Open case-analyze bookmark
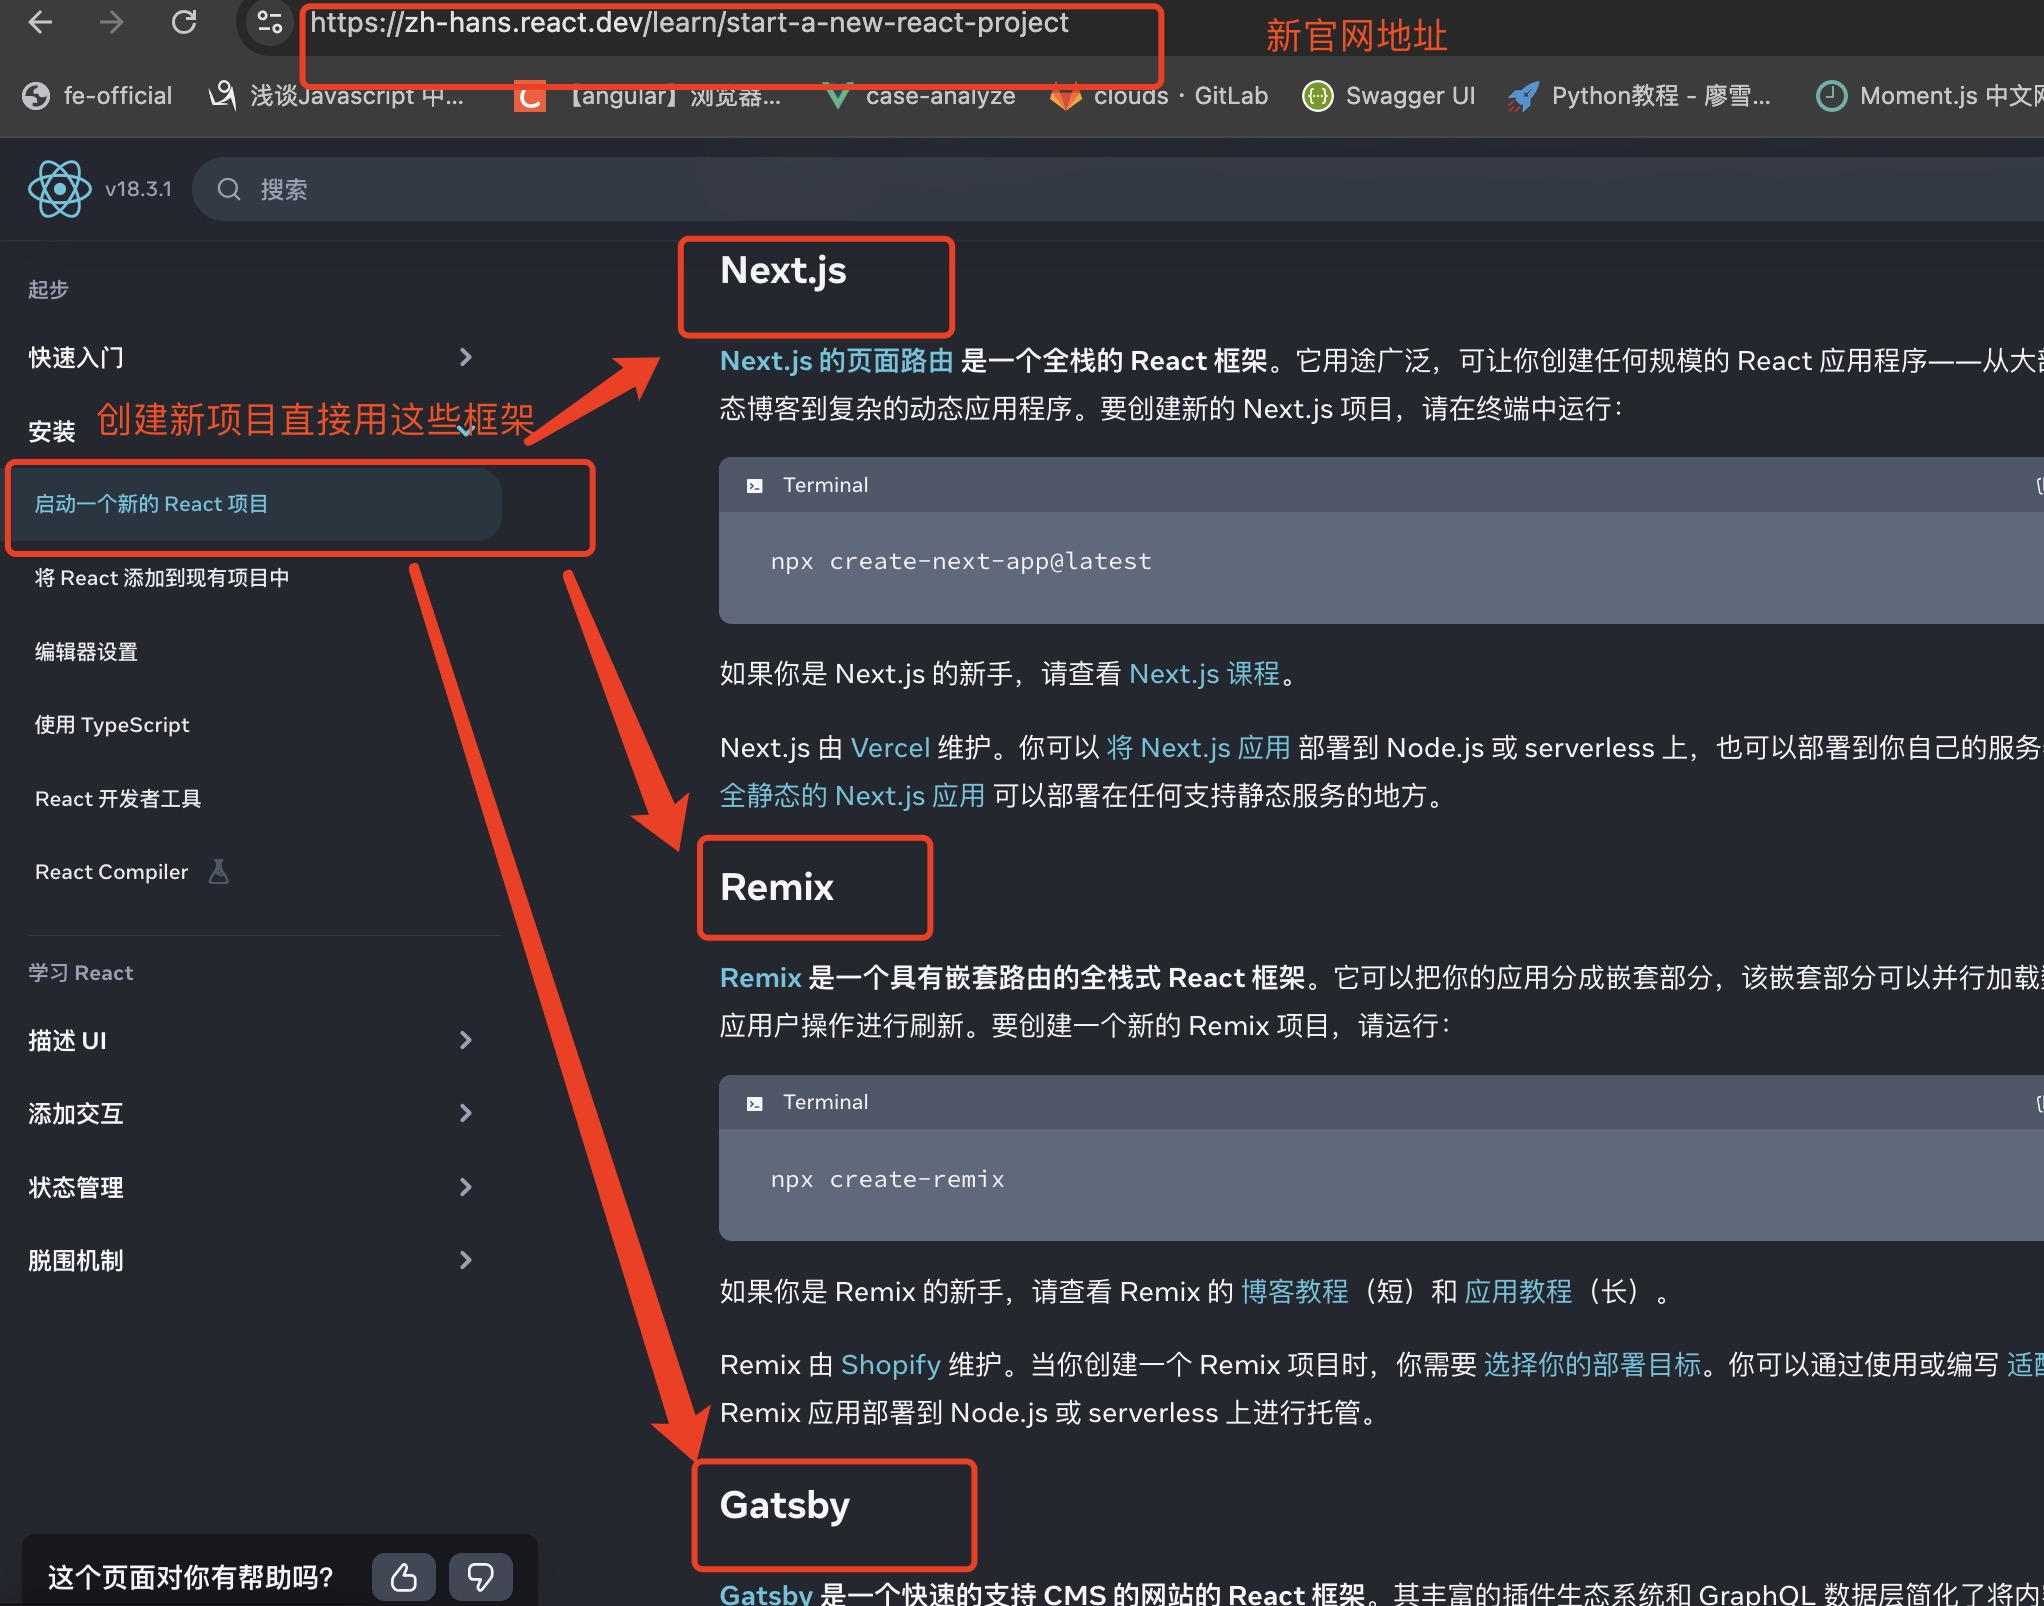Screen dimensions: 2044x1606 920,96
